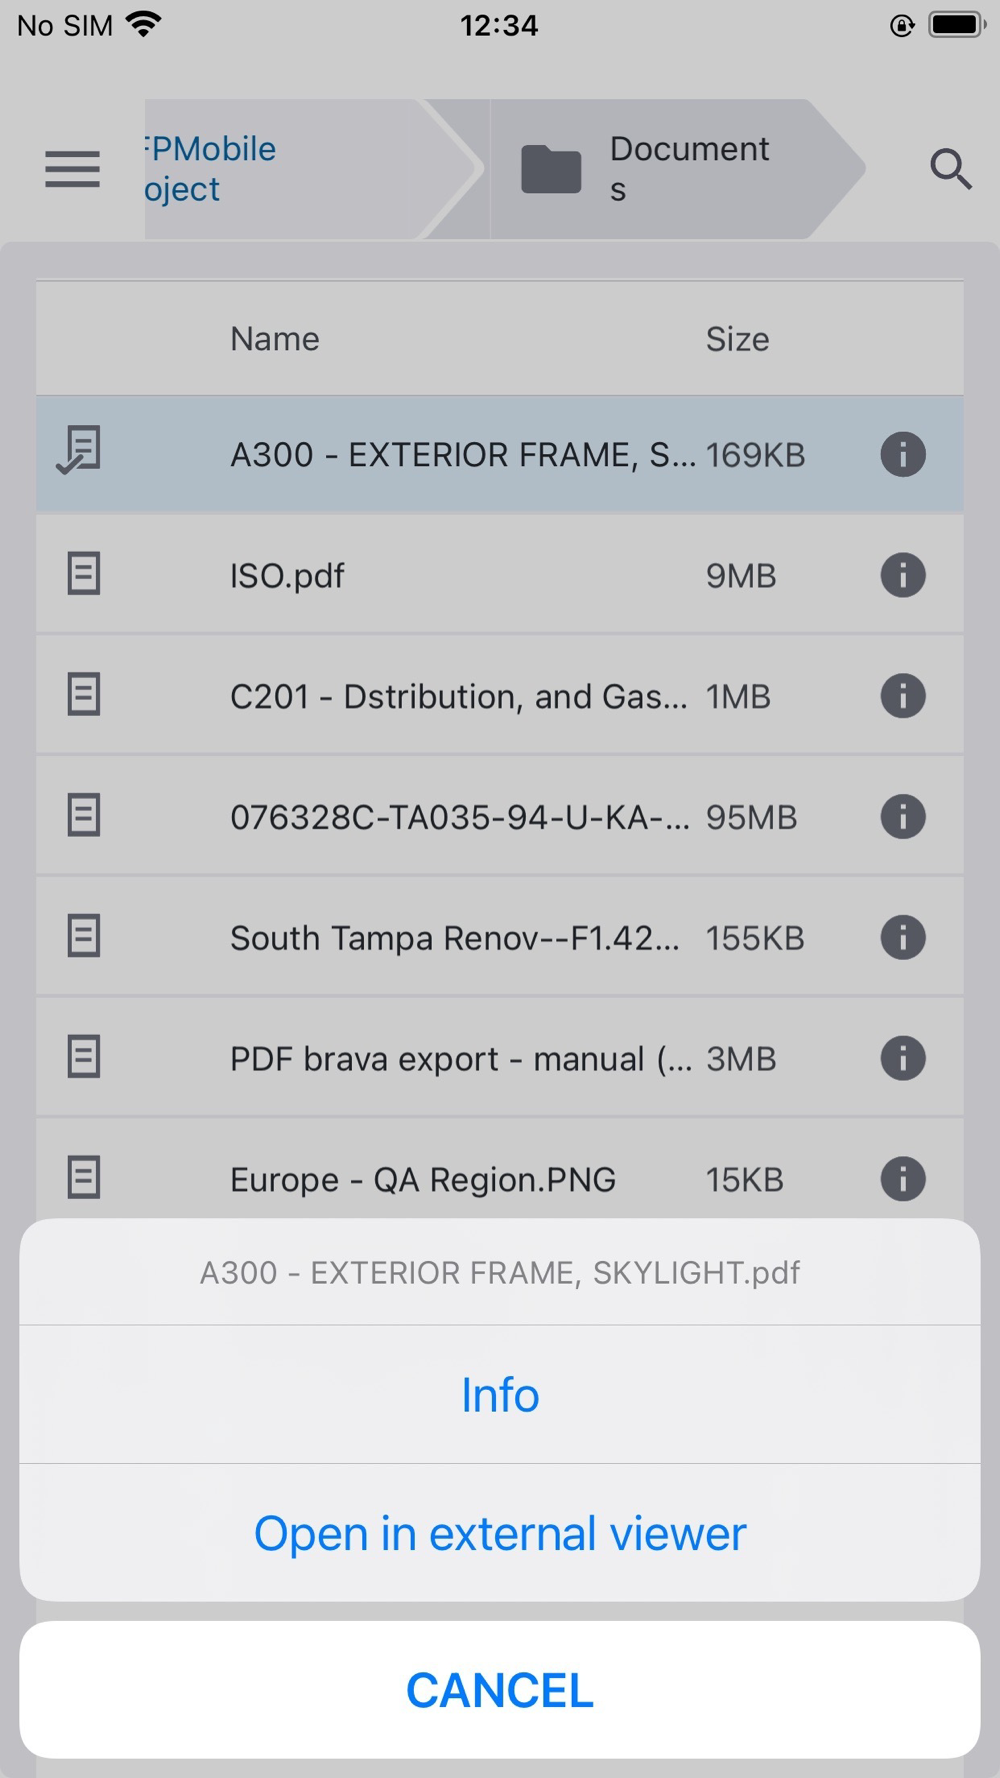Select the ISO.pdf file name
The height and width of the screenshot is (1778, 1000).
pos(287,576)
